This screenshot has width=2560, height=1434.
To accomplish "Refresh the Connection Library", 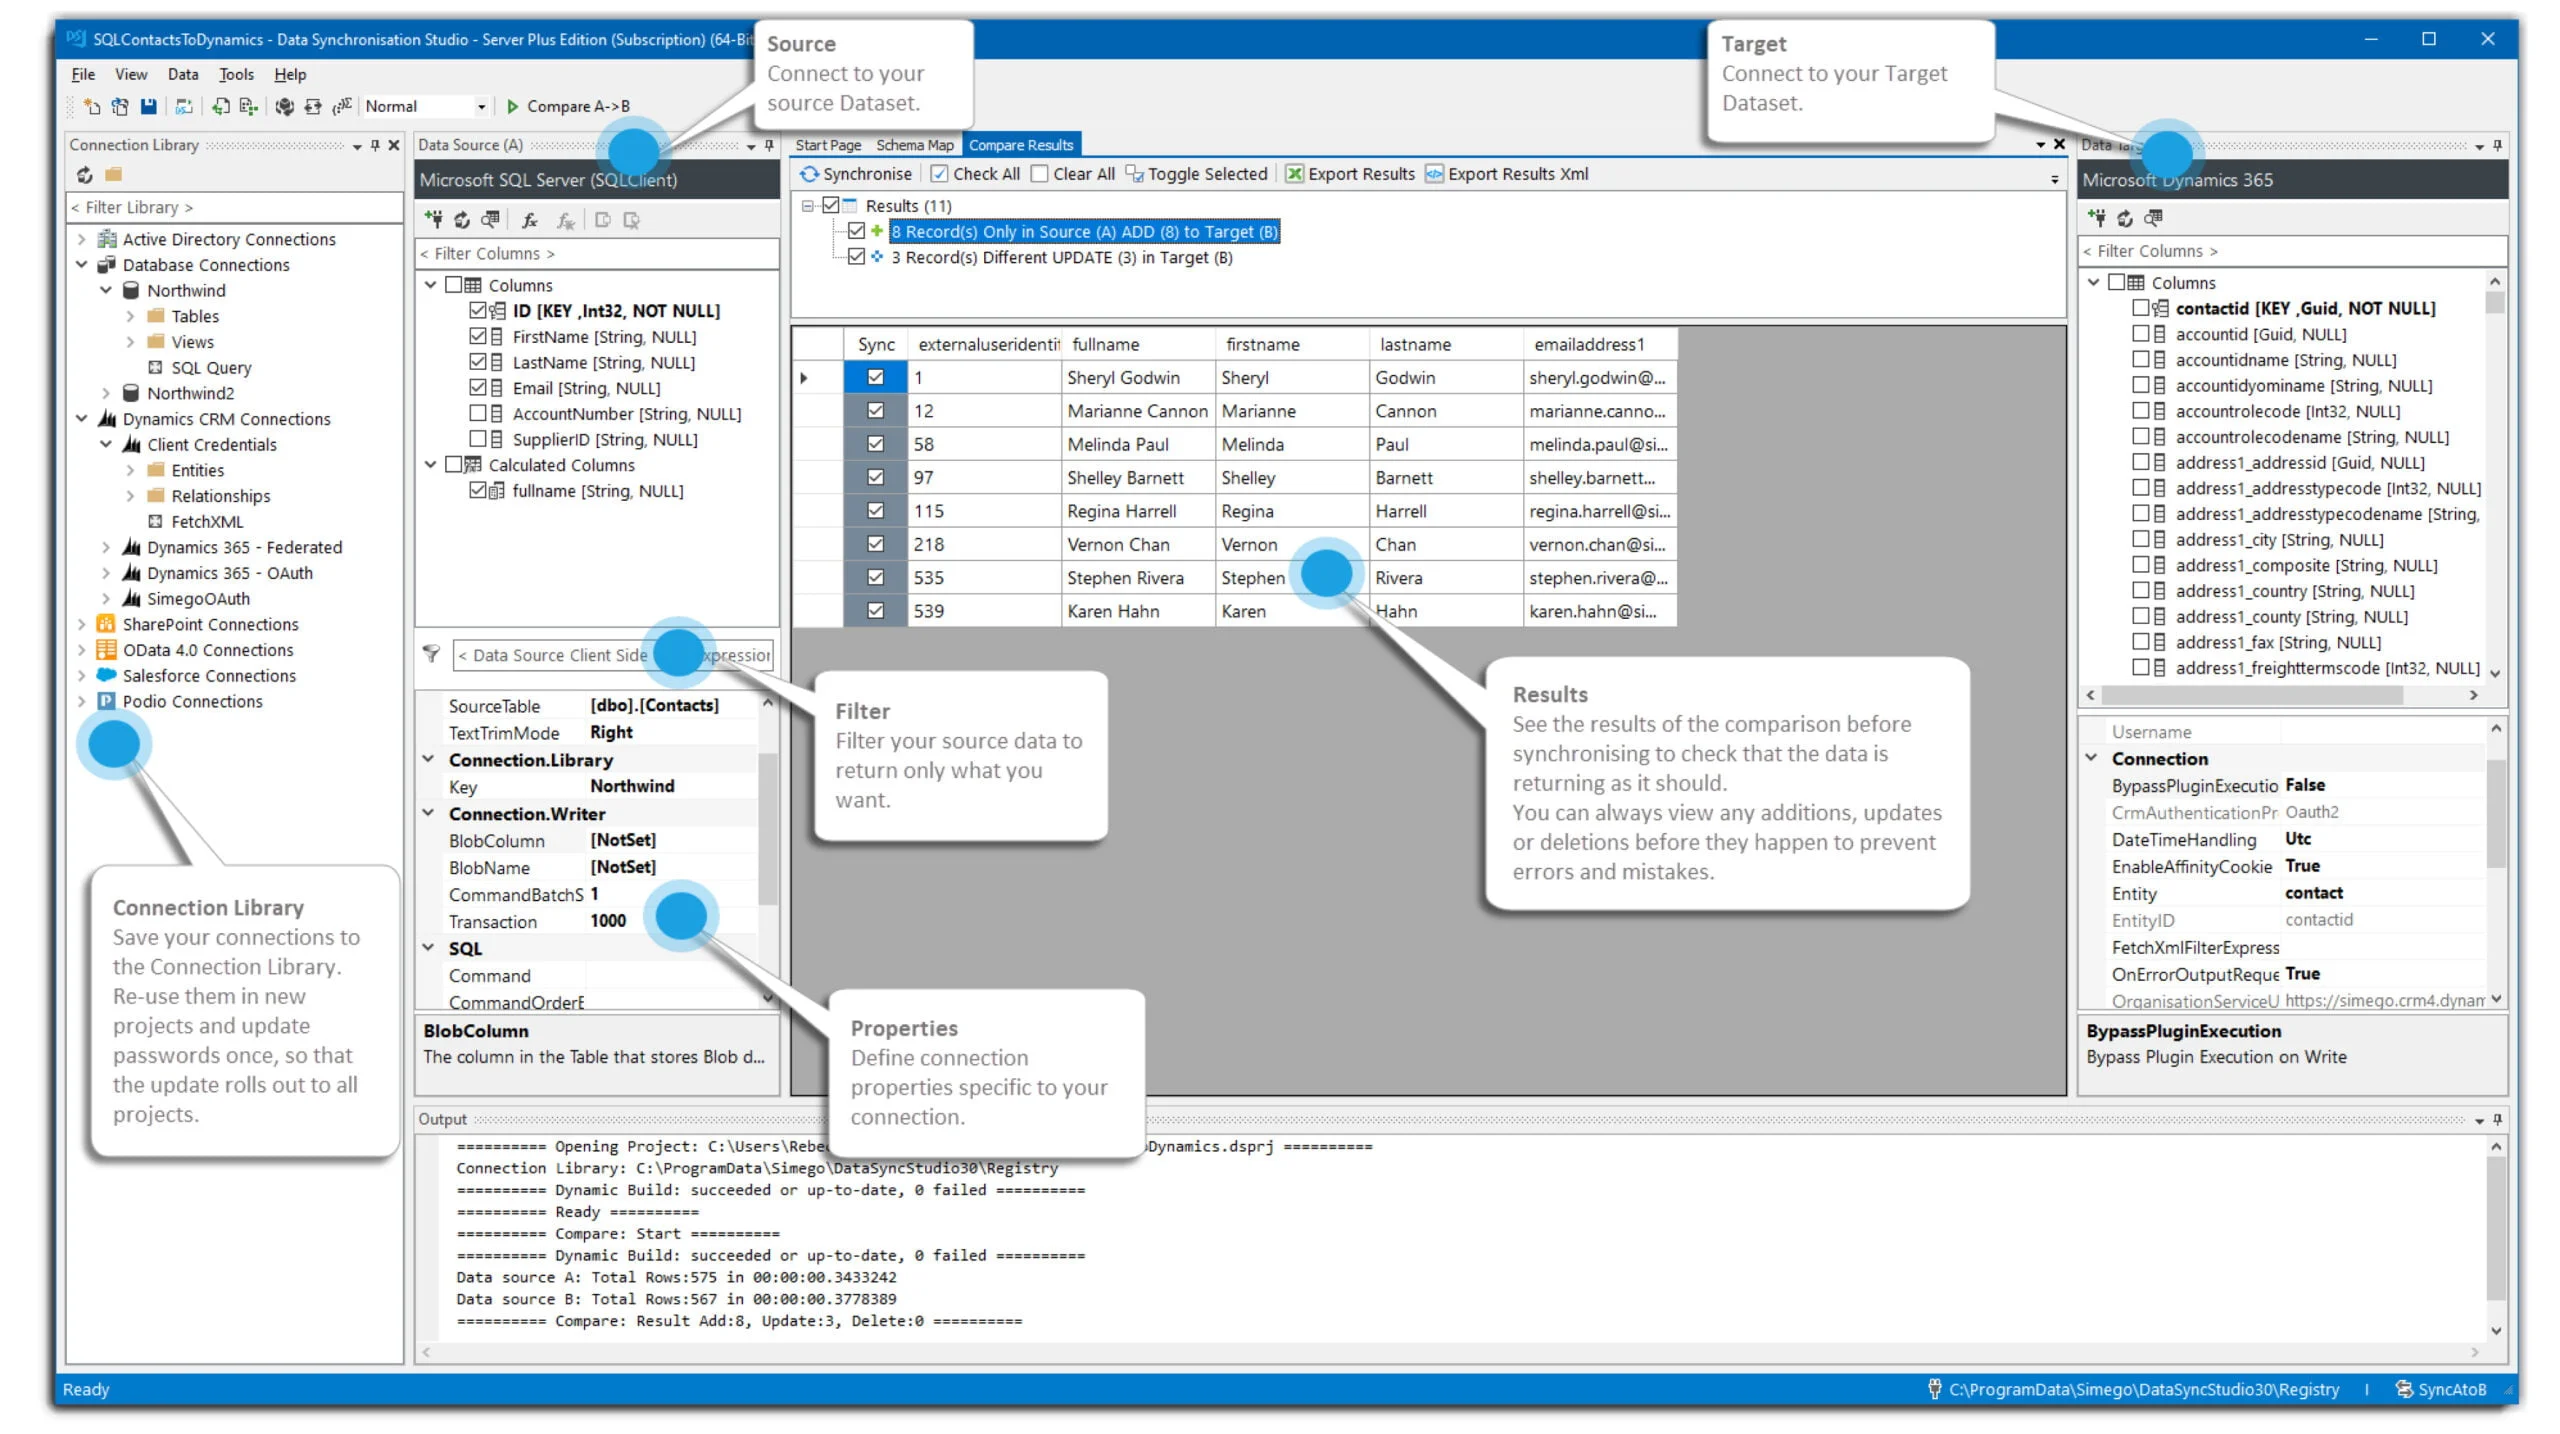I will [x=85, y=175].
